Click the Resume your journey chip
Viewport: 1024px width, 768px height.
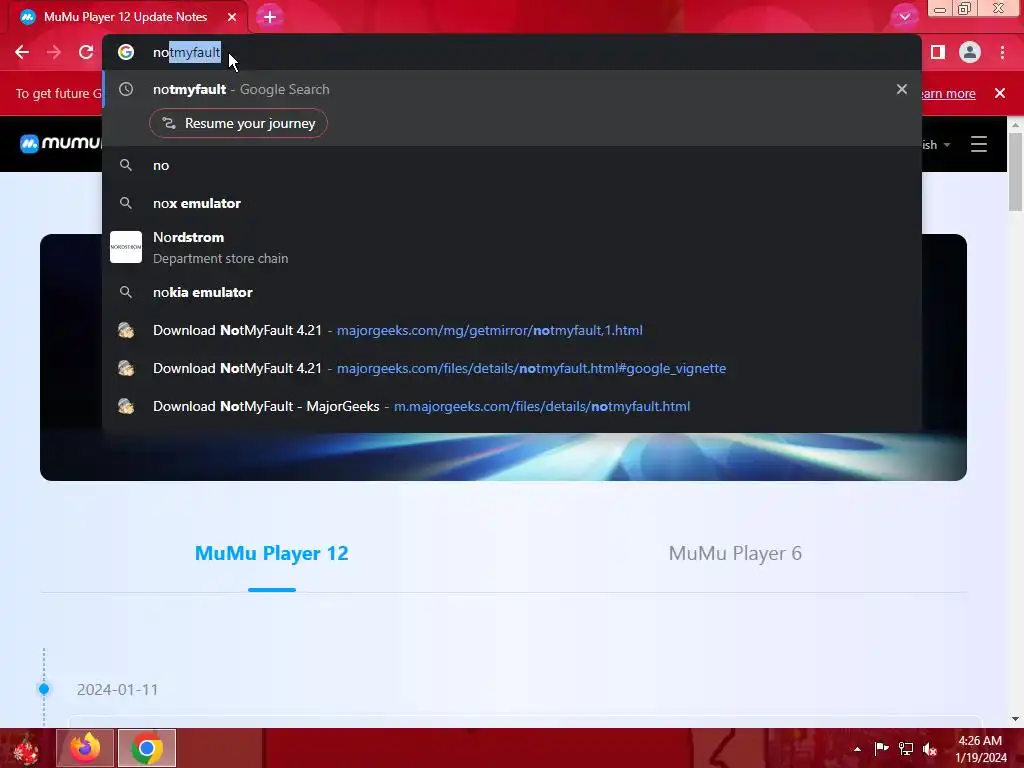(238, 123)
